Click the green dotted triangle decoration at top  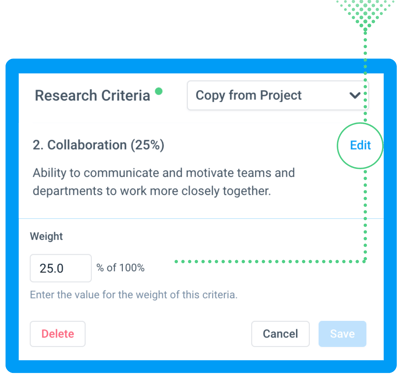pos(366,13)
